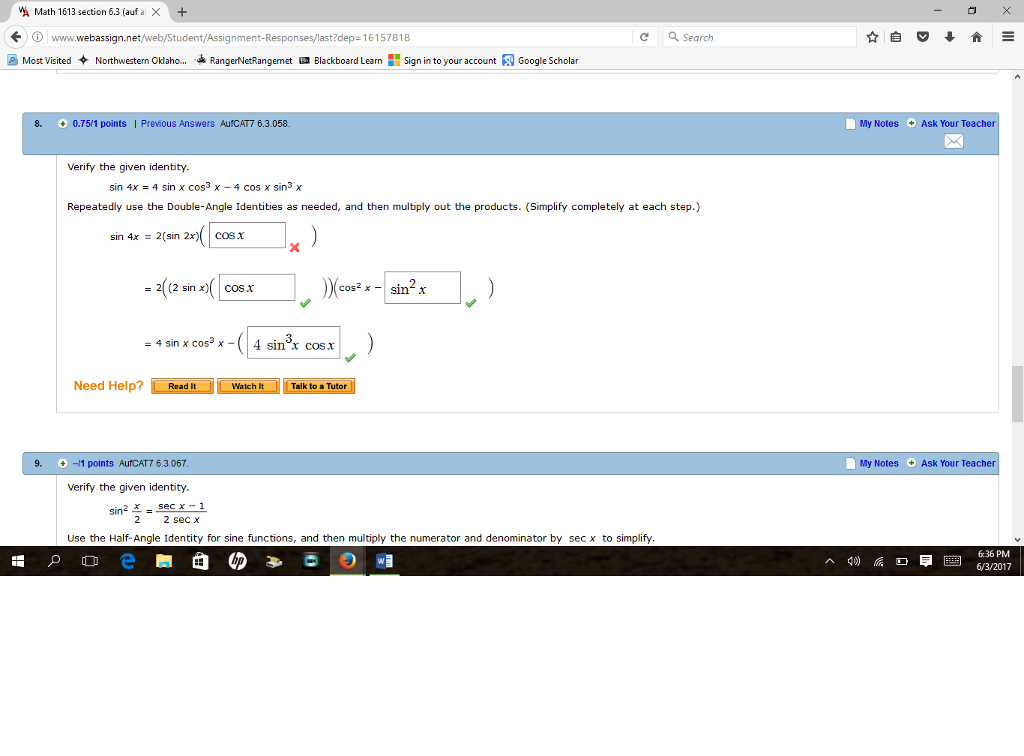
Task: Open Action Center notifications icon
Action: coord(925,561)
